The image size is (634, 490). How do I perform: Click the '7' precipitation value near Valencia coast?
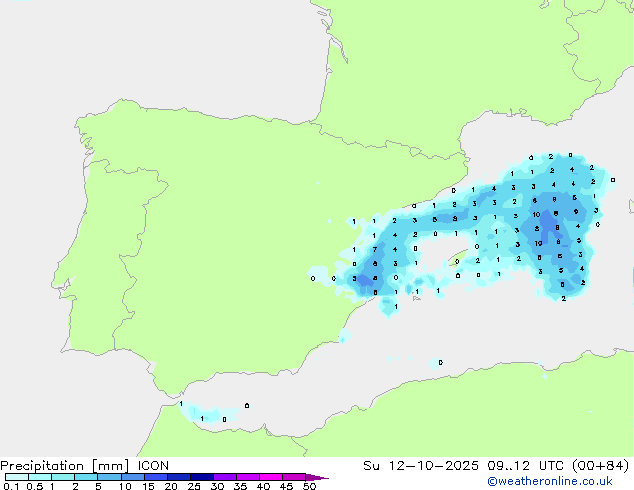click(x=375, y=249)
